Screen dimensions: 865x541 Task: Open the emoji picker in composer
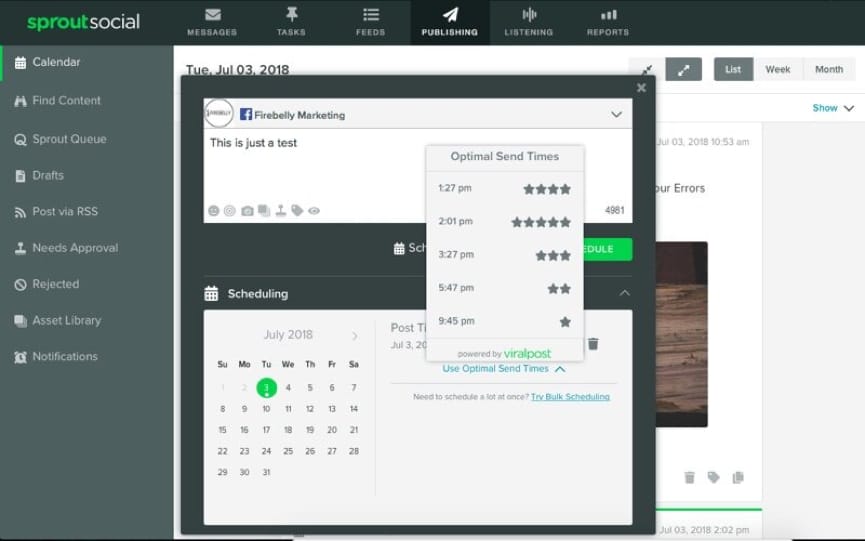pyautogui.click(x=213, y=211)
